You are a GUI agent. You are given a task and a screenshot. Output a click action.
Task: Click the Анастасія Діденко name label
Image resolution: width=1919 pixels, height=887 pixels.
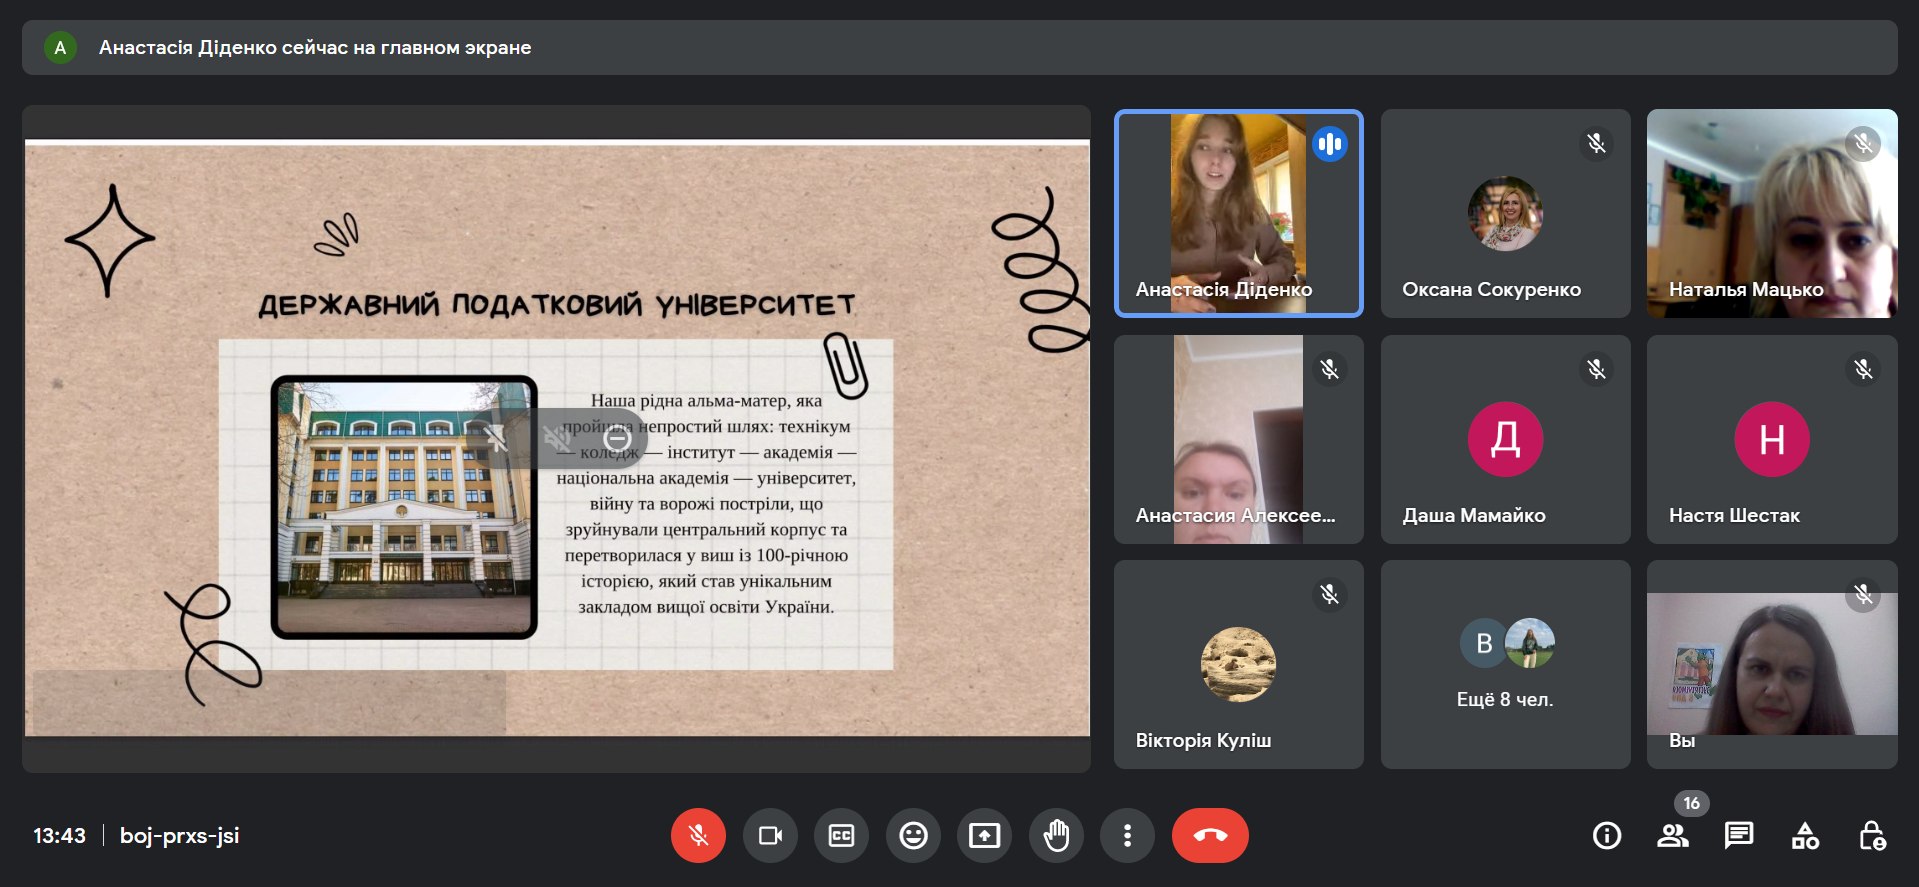click(1224, 289)
